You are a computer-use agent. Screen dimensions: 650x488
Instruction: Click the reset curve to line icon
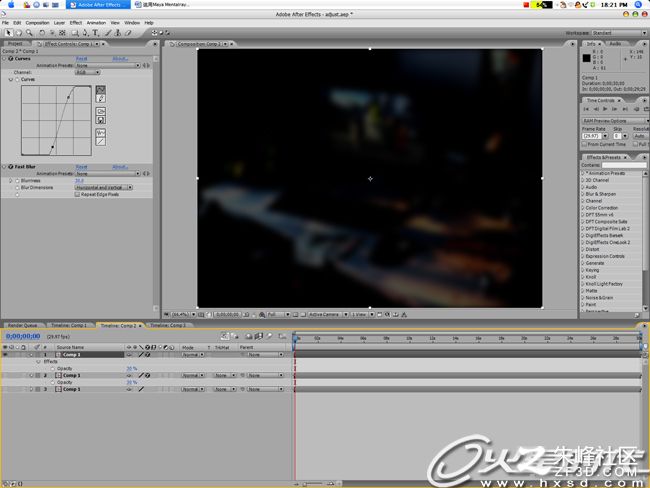[100, 142]
